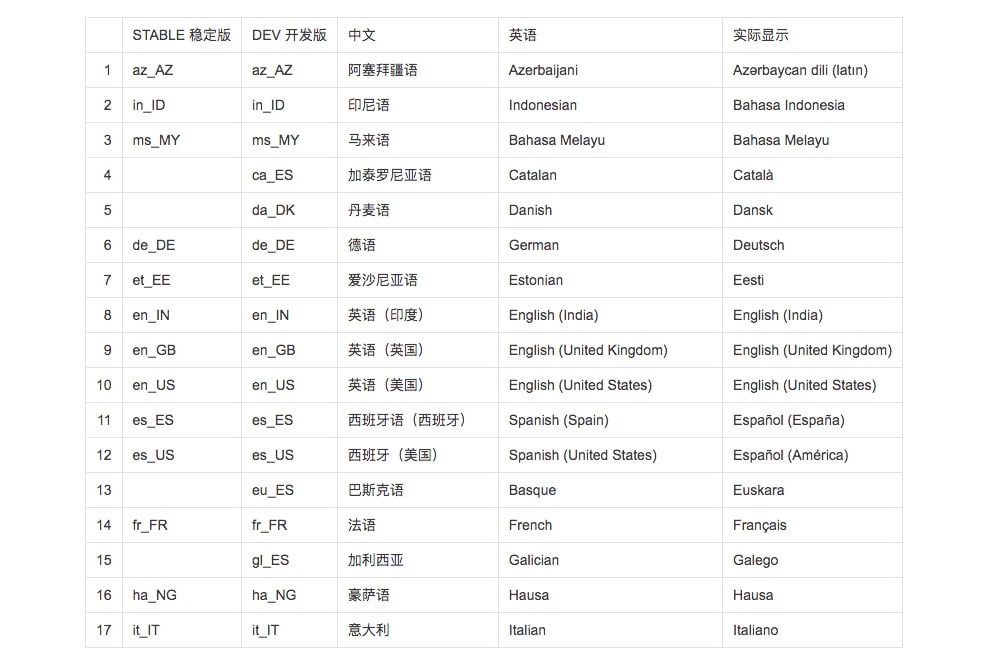This screenshot has height=648, width=1000.
Task: Select the 'Danish' cell
Action: (610, 210)
